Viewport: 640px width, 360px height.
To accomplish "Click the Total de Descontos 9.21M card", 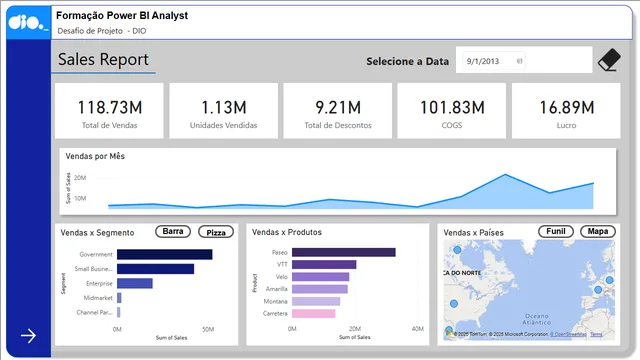I will pos(338,111).
